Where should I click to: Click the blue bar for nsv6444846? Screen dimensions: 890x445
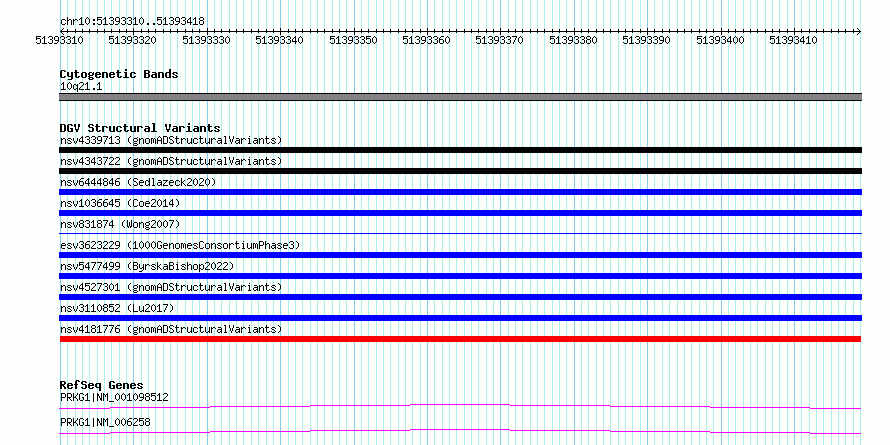click(x=460, y=192)
